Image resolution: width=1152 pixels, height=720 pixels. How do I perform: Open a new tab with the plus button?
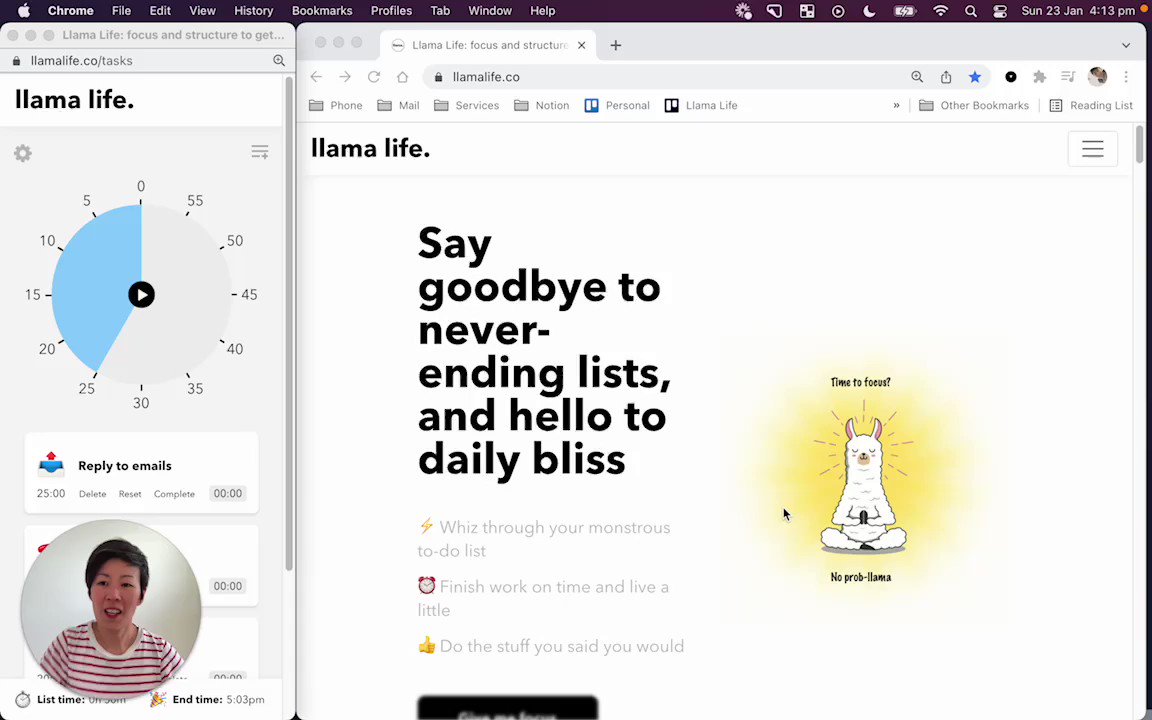(616, 45)
